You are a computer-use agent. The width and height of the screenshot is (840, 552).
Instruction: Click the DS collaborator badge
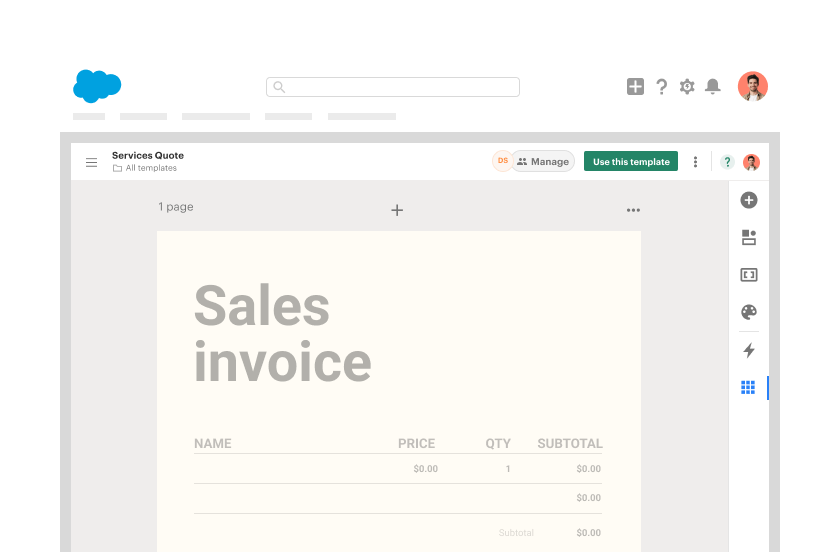pos(502,161)
